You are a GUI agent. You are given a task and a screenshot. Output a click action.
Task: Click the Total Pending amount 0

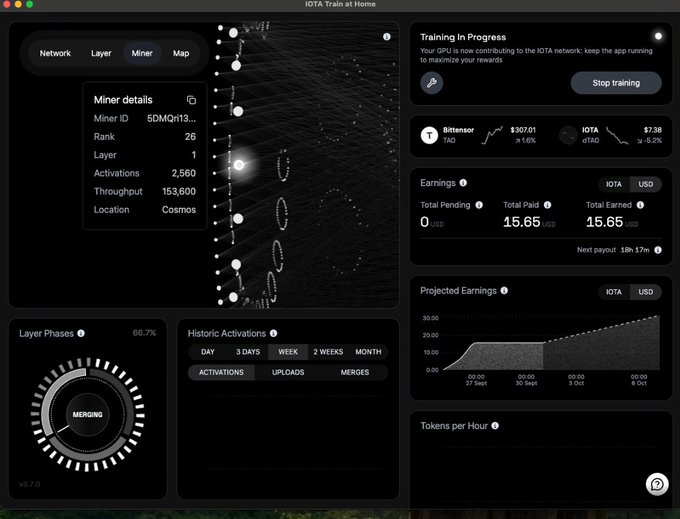[425, 222]
